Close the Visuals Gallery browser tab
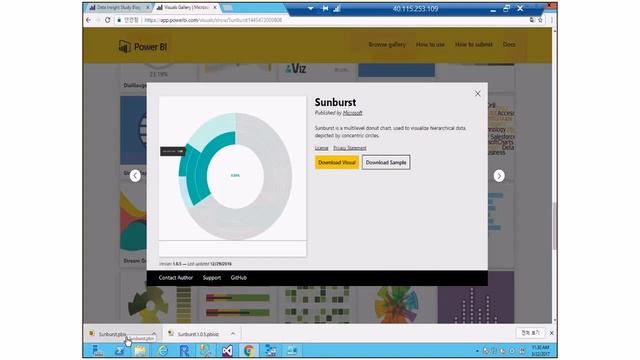The image size is (640, 360). coord(214,8)
